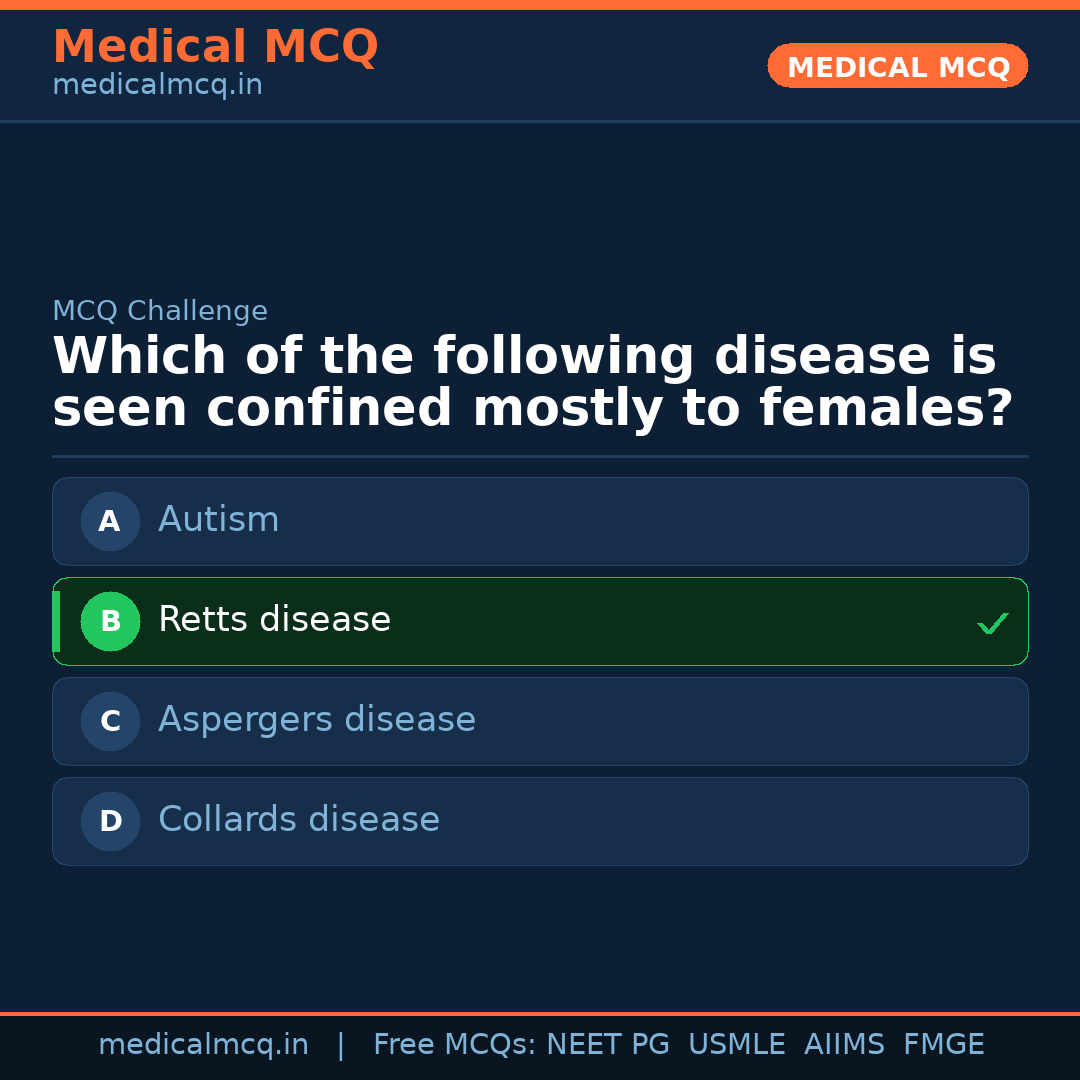Expand the MCQ Challenge section
Image resolution: width=1080 pixels, height=1080 pixels.
pos(160,311)
